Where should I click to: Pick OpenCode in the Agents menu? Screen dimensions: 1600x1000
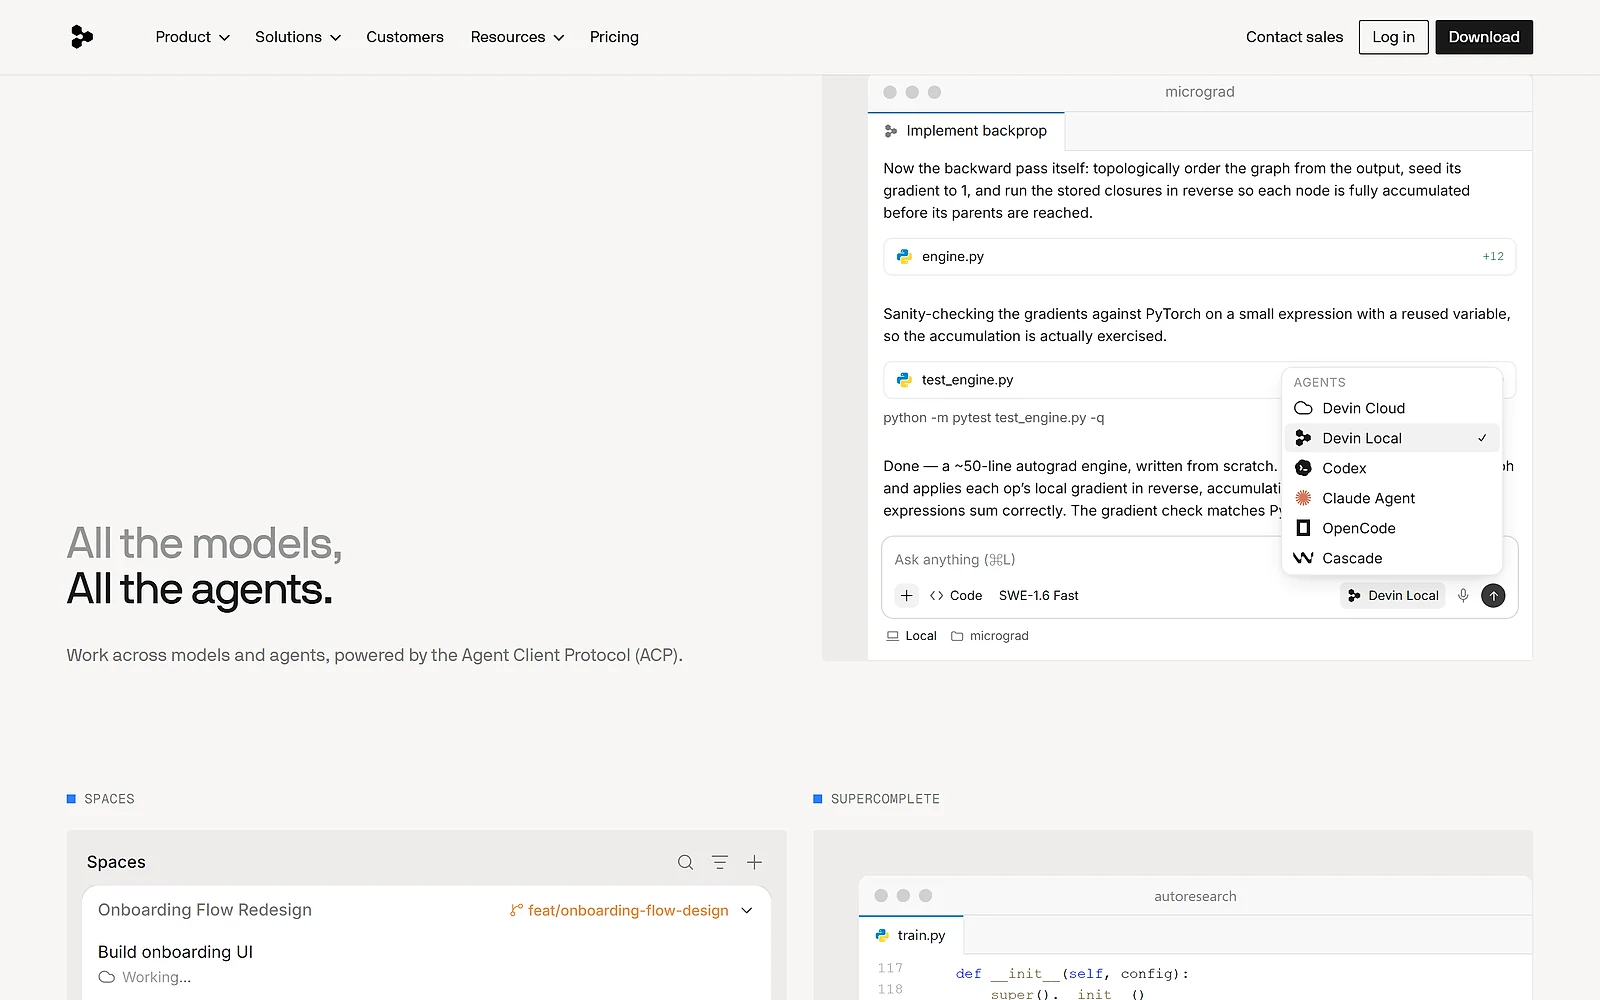pyautogui.click(x=1391, y=528)
